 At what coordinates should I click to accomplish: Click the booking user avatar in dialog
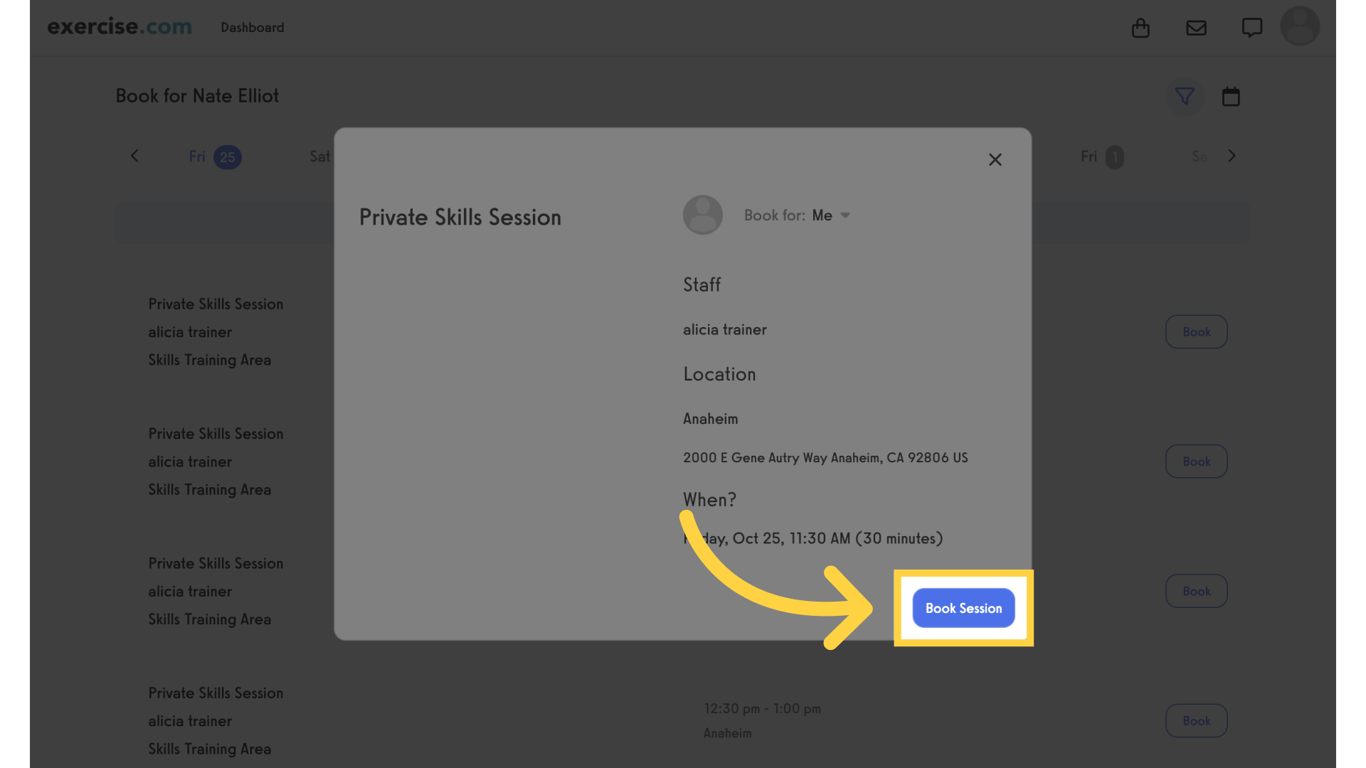(702, 215)
